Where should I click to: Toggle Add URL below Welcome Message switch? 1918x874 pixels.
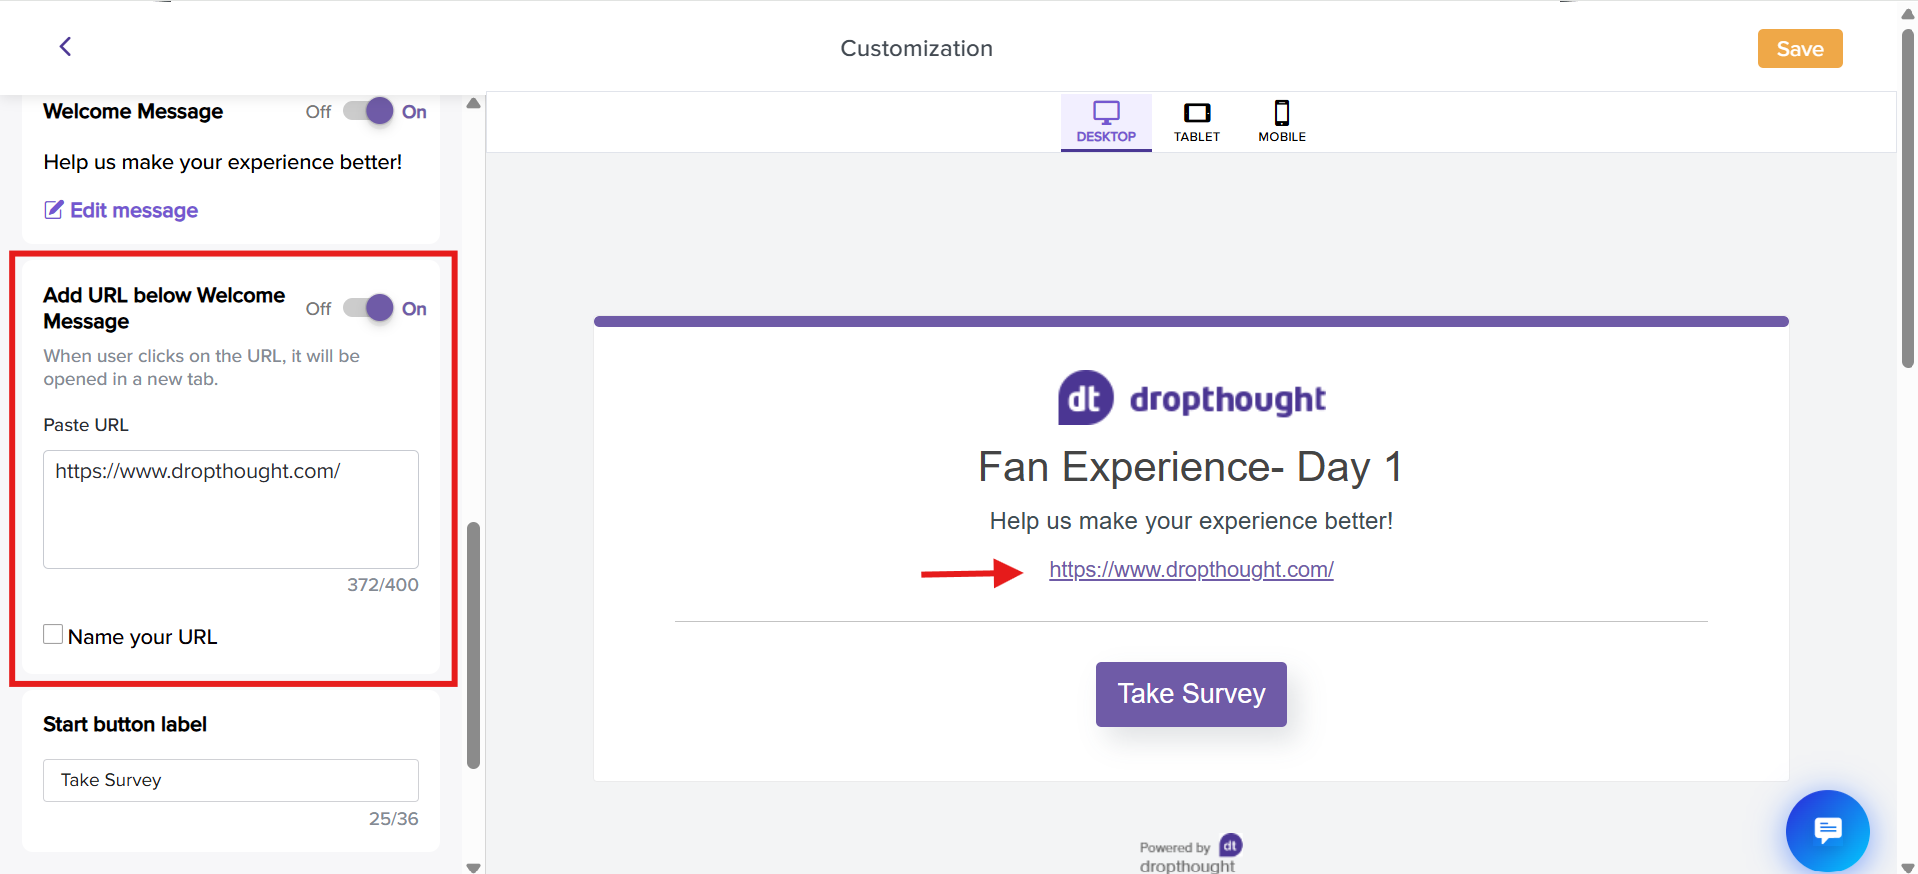368,308
